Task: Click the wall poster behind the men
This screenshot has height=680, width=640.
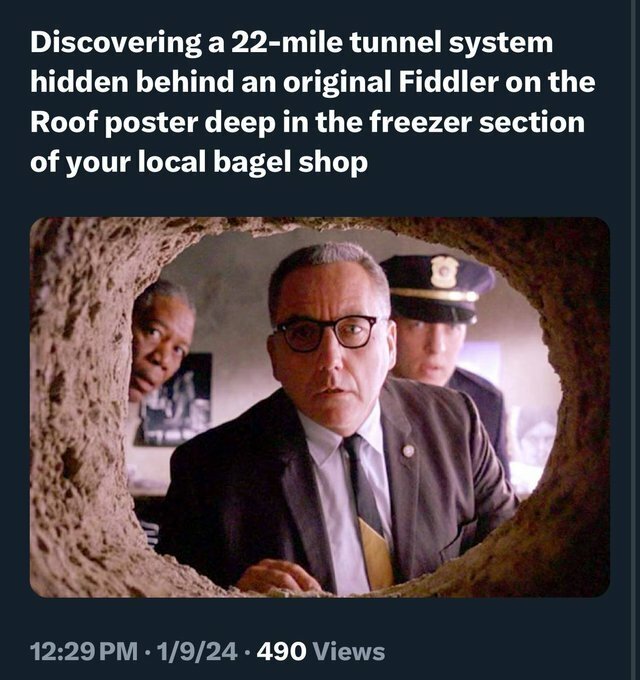Action: click(x=174, y=400)
